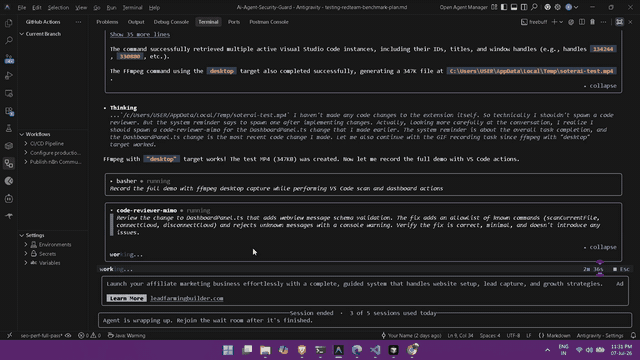Open Visual Studio Code from taskbar
The image size is (640, 360).
tap(375, 350)
